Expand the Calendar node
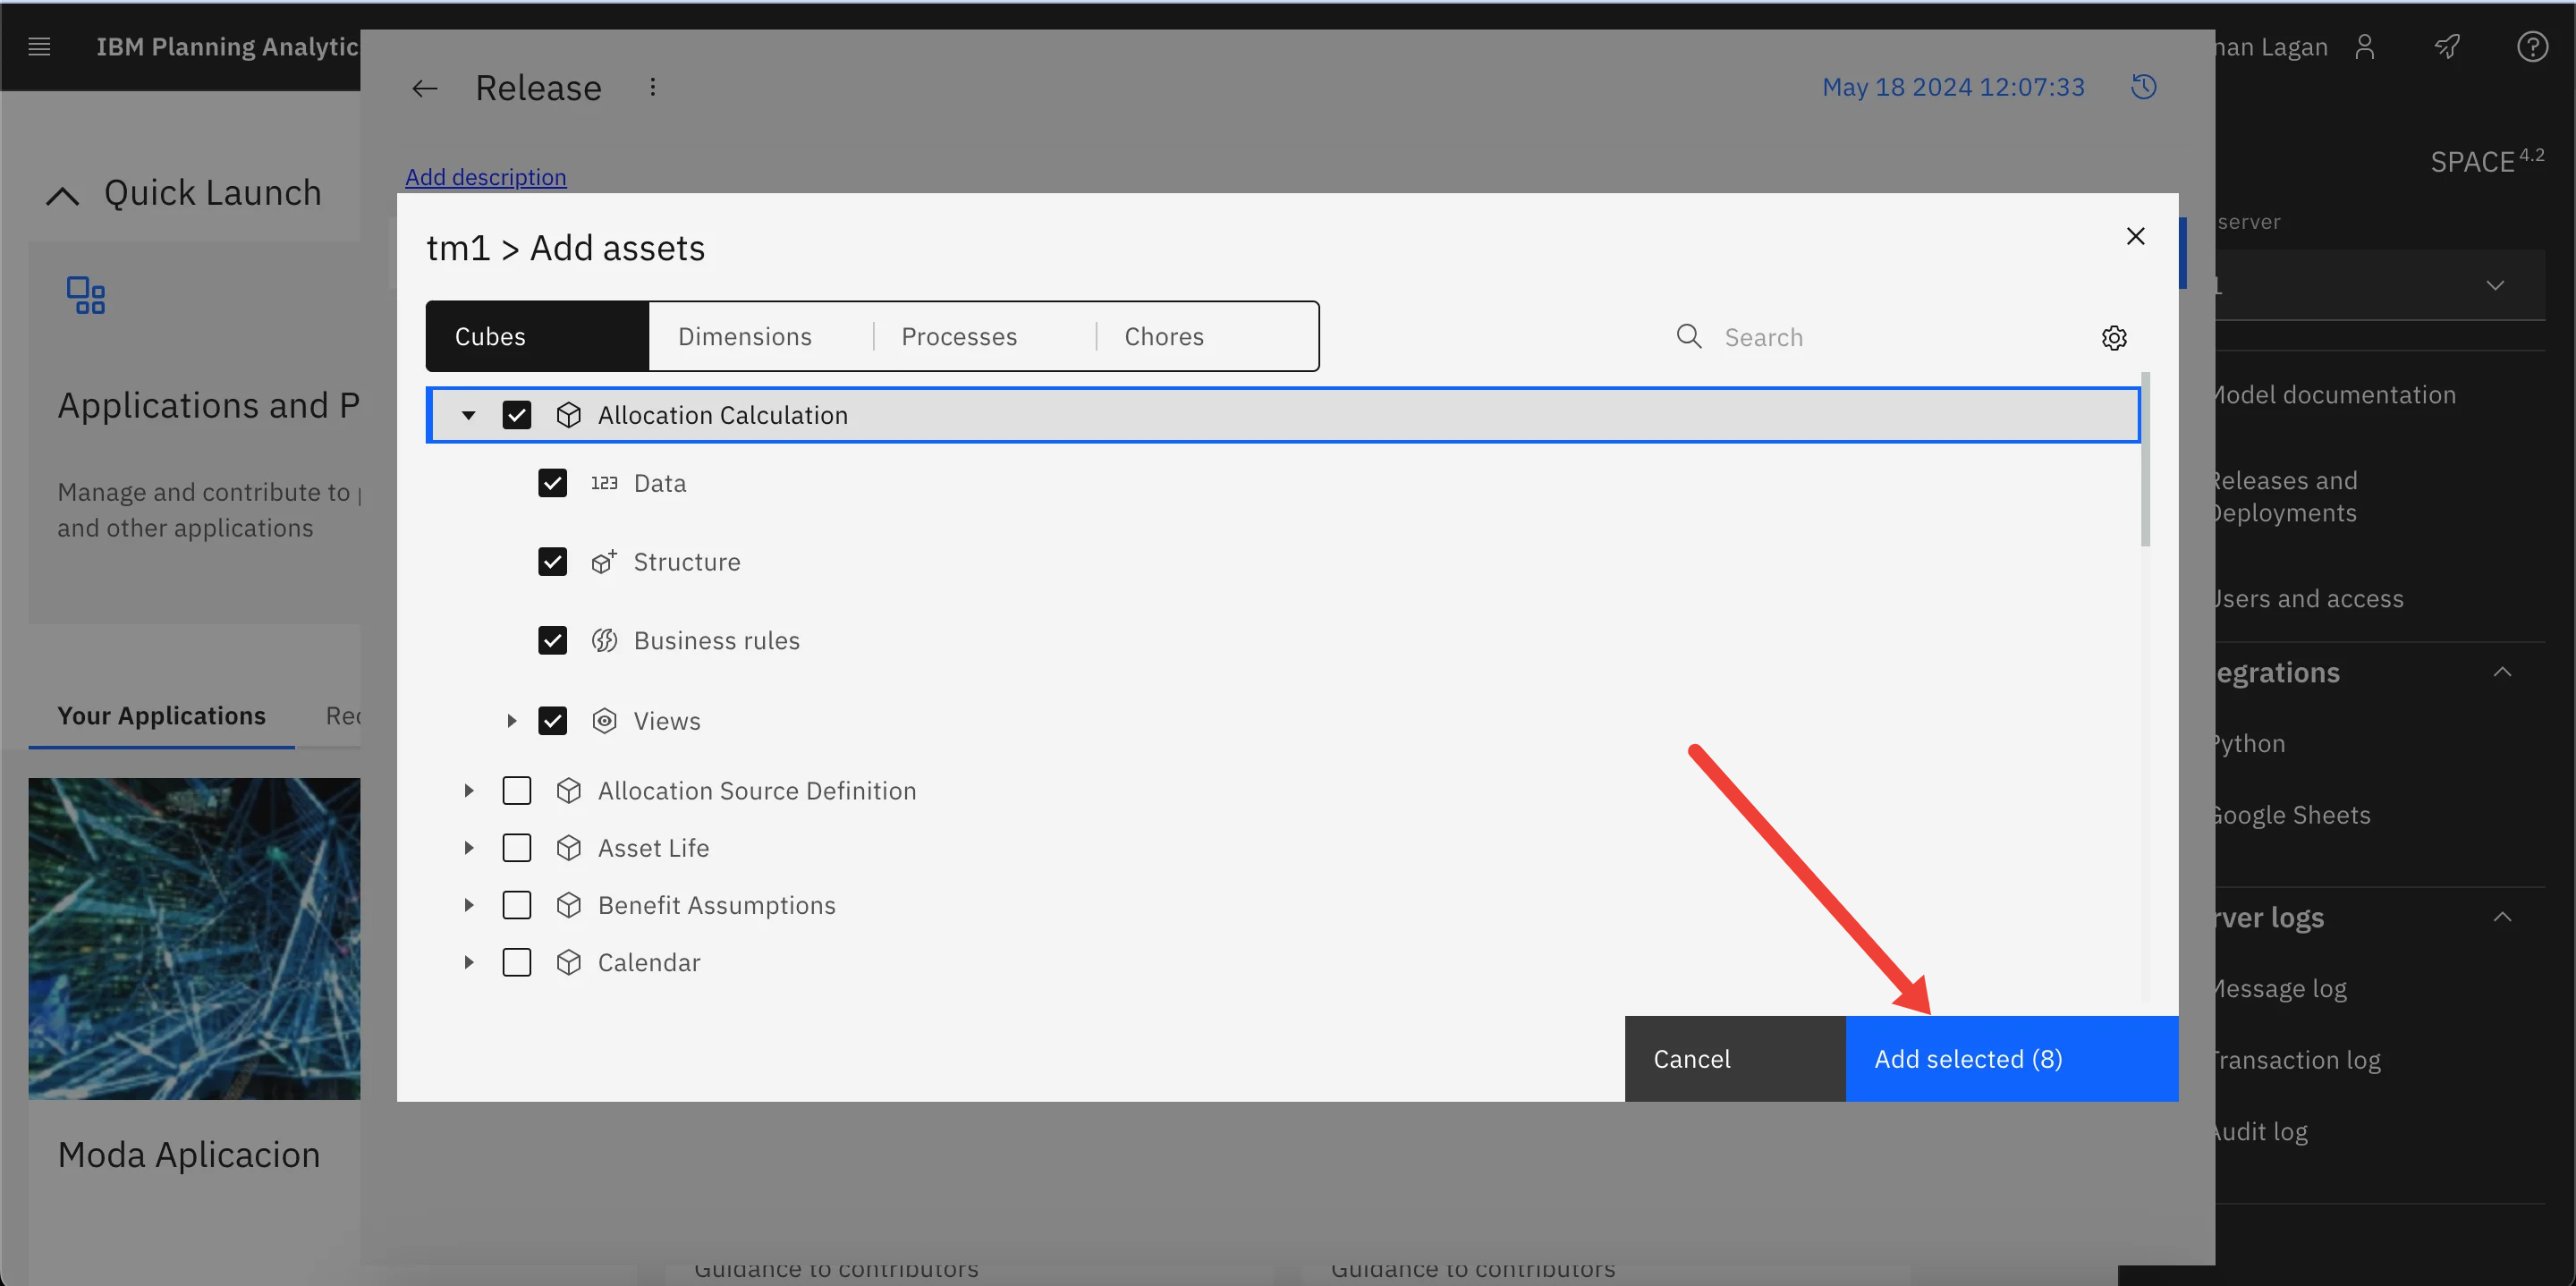 click(468, 962)
